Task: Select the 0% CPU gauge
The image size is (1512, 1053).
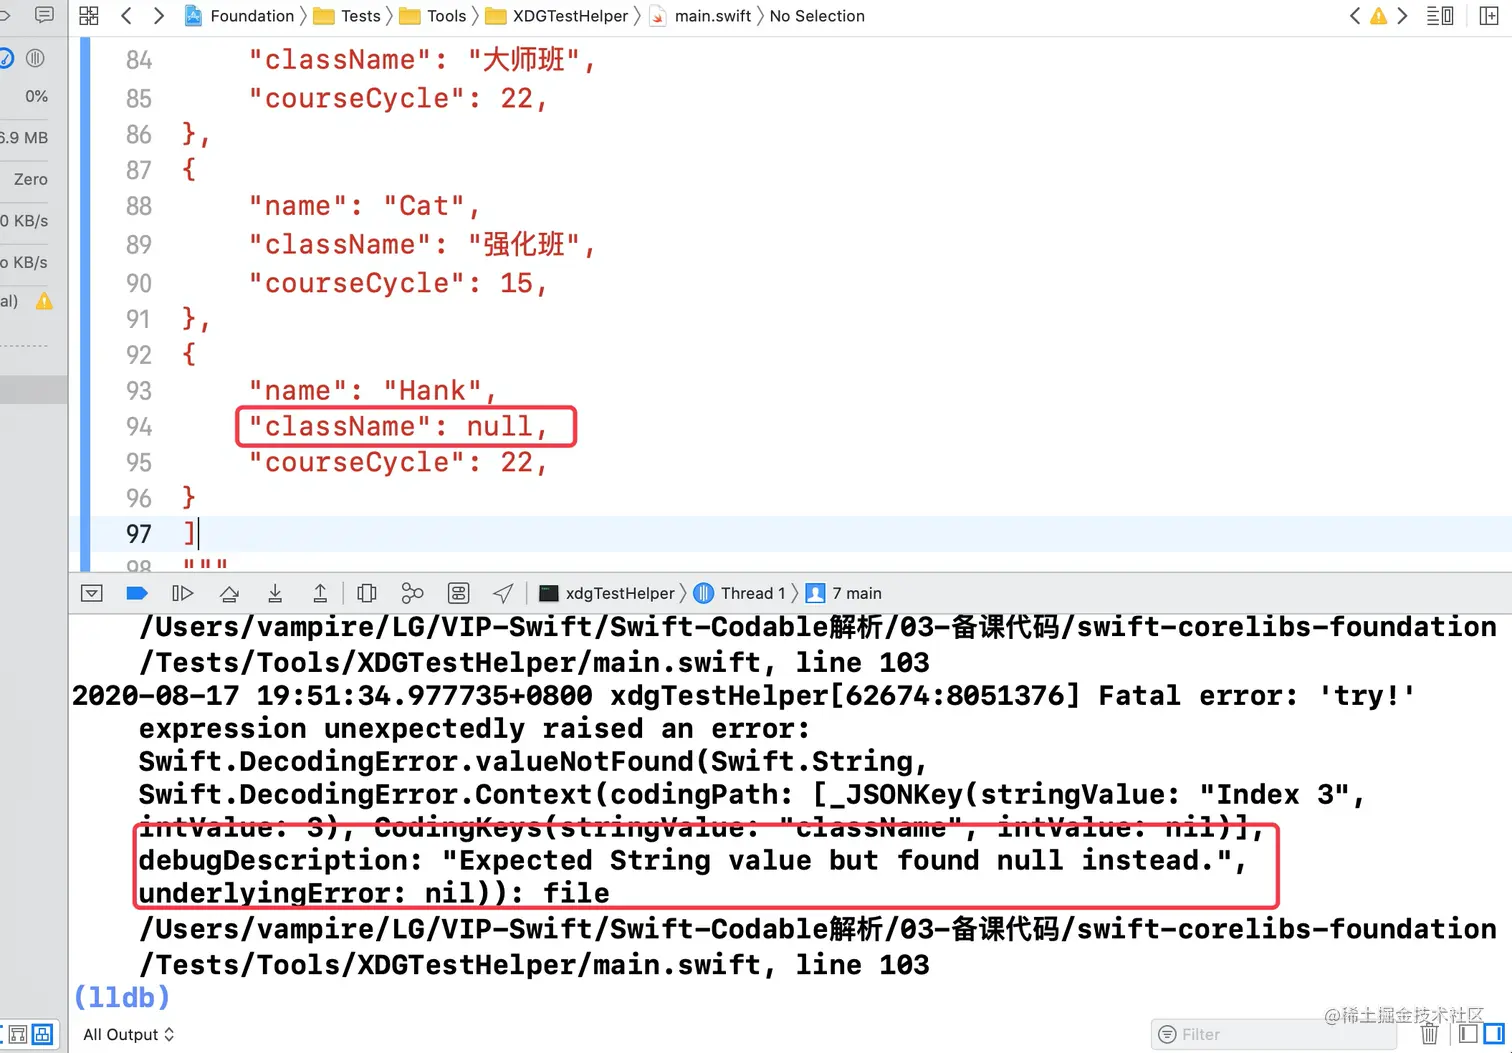Action: (36, 96)
